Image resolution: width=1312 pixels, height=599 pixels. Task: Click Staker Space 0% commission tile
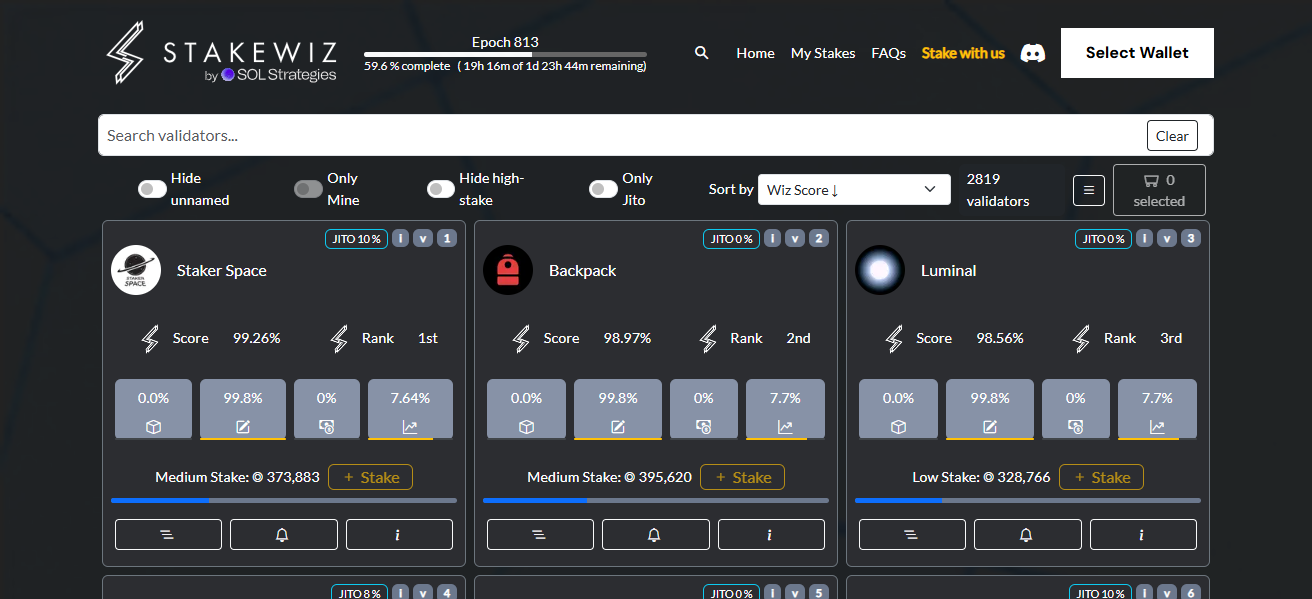[327, 409]
